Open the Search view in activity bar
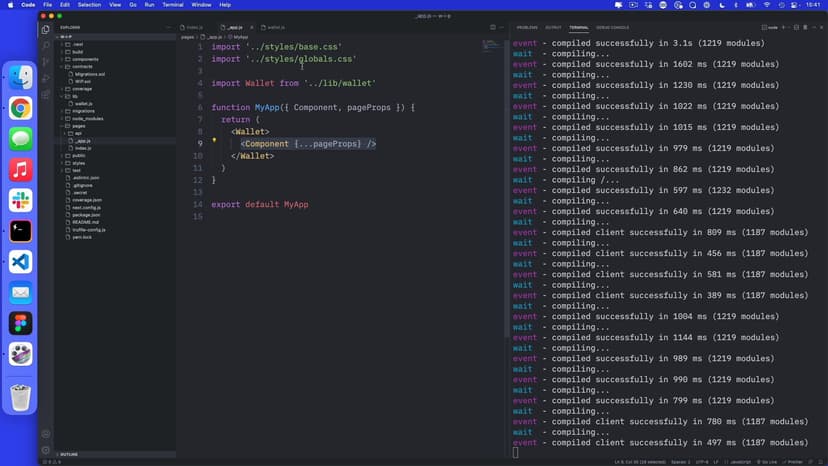Viewport: 828px width, 466px height. tap(46, 46)
